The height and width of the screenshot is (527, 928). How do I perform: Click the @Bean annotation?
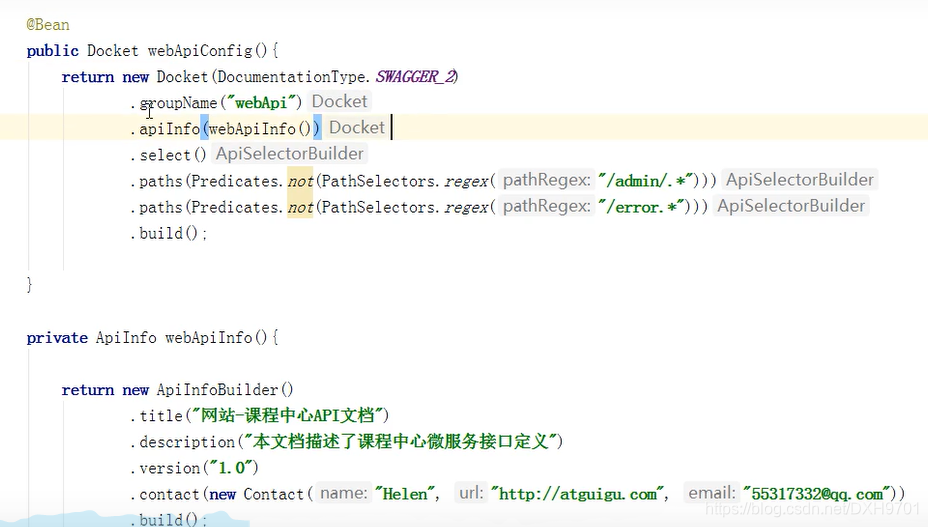click(48, 25)
